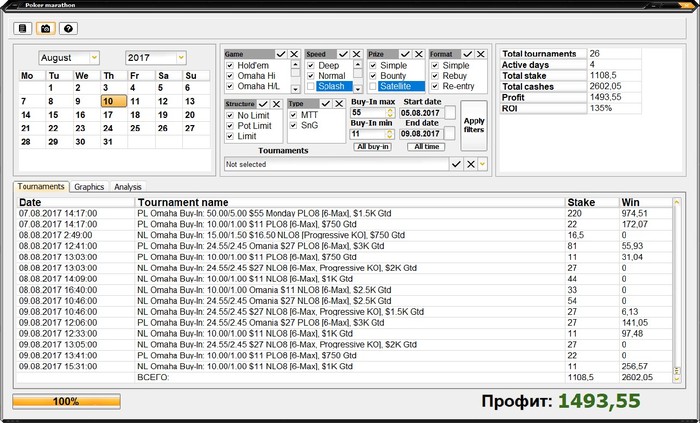Image resolution: width=700 pixels, height=423 pixels.
Task: Toggle the Hold'em game checkbox
Action: pyautogui.click(x=230, y=66)
